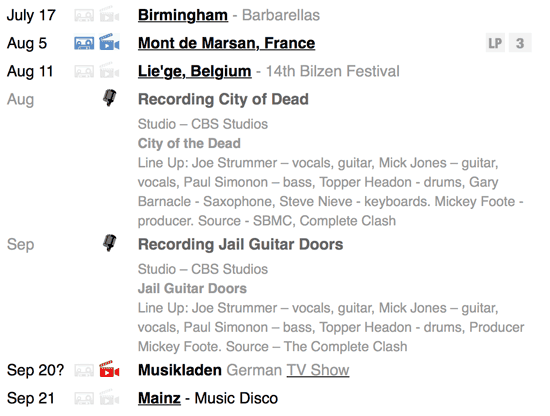Click the greyed cassette icon for Sep 20
Image resolution: width=550 pixels, height=416 pixels.
[x=84, y=370]
